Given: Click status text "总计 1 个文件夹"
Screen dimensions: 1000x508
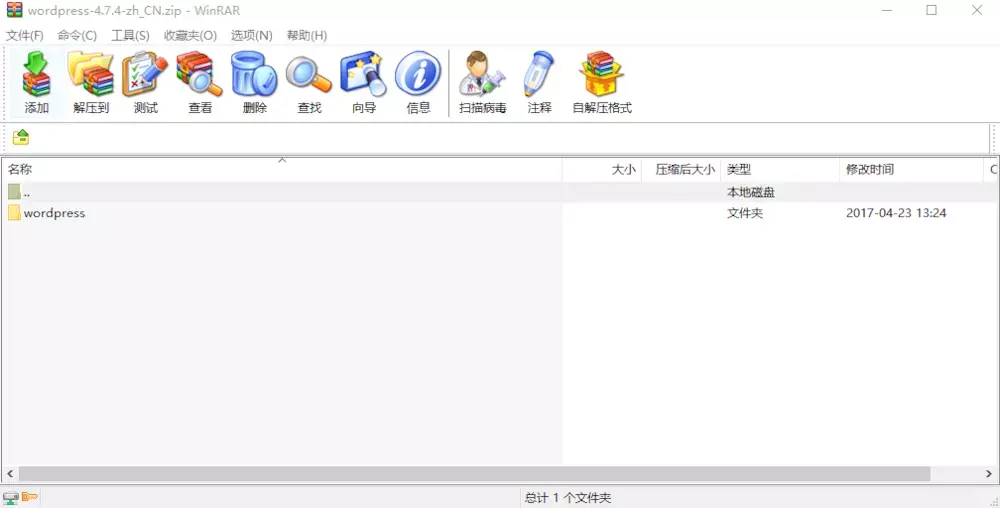Looking at the screenshot, I should [568, 498].
